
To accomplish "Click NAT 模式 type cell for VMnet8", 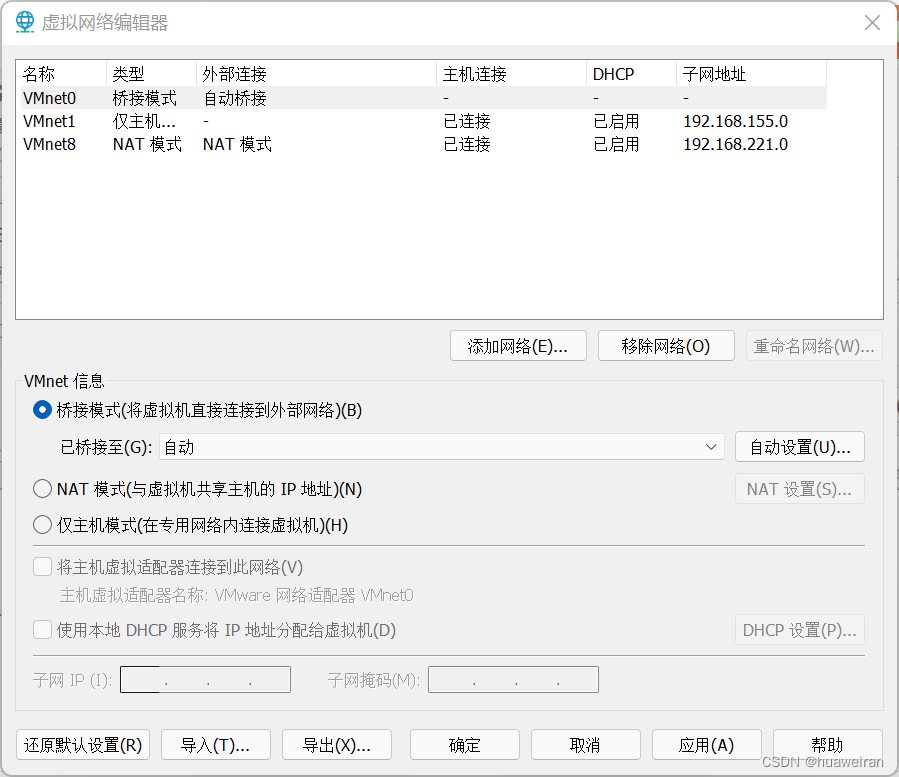I will (147, 144).
